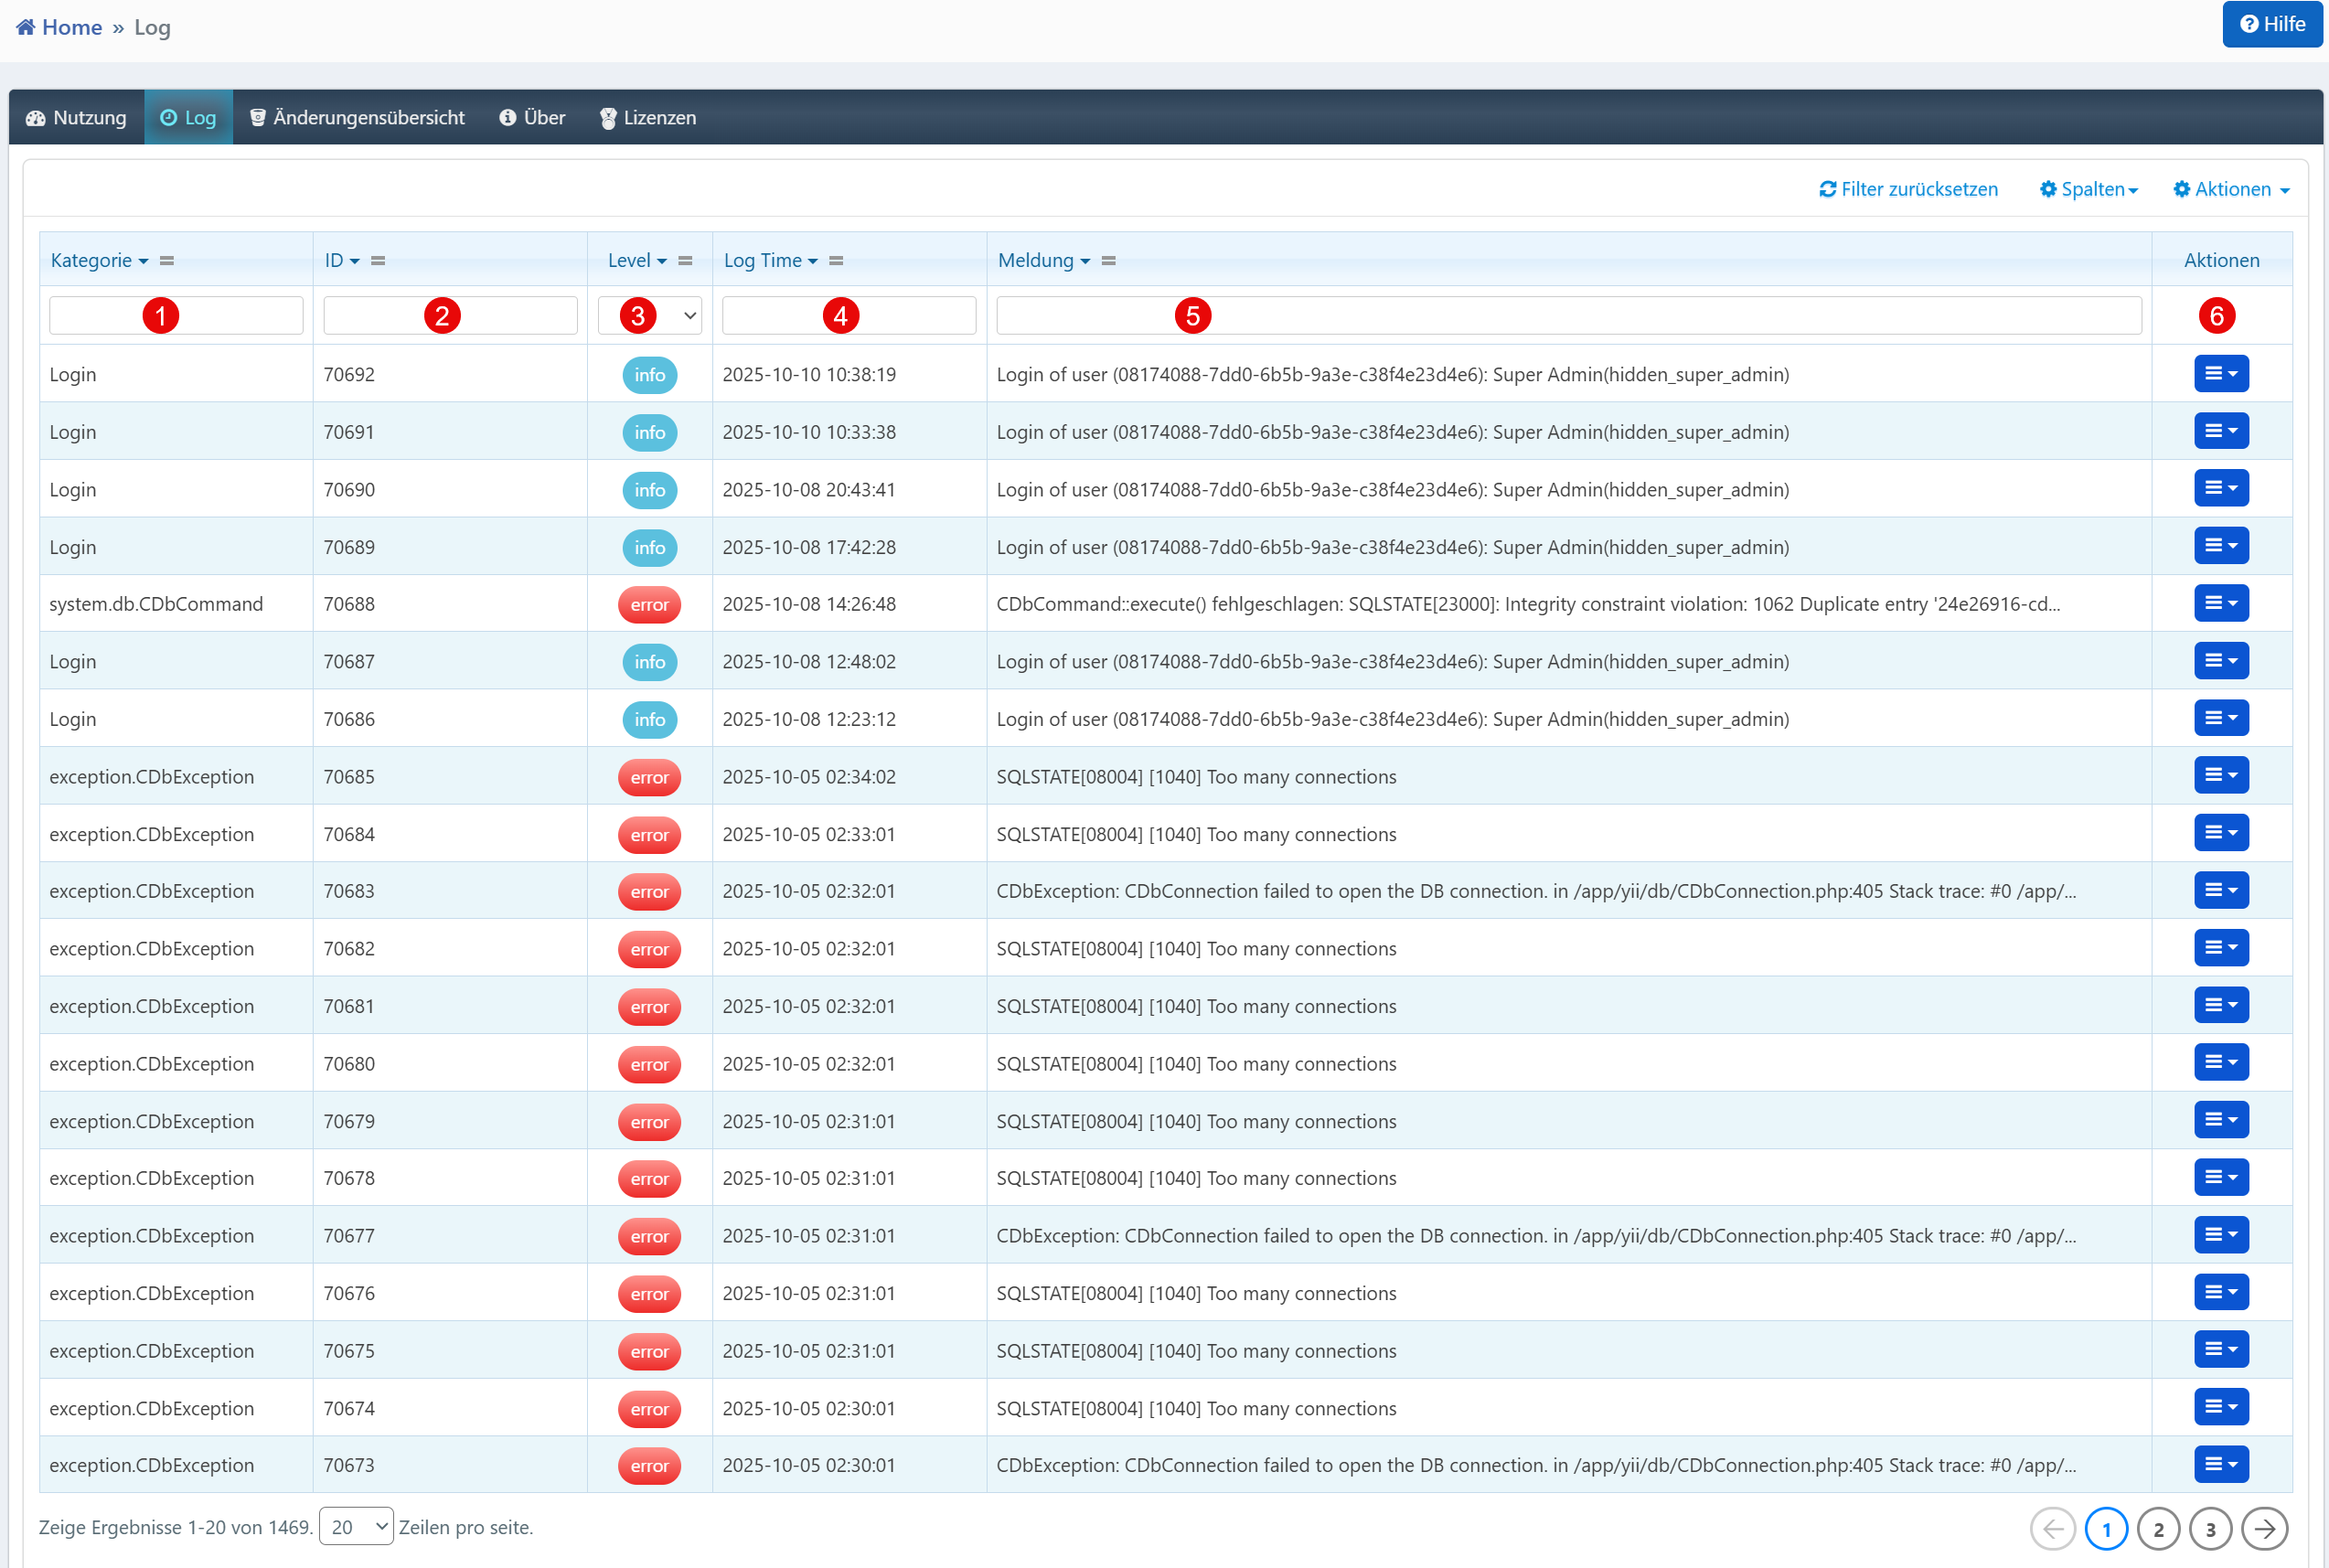Image resolution: width=2329 pixels, height=1568 pixels.
Task: Click next page arrow in pagination
Action: (x=2264, y=1528)
